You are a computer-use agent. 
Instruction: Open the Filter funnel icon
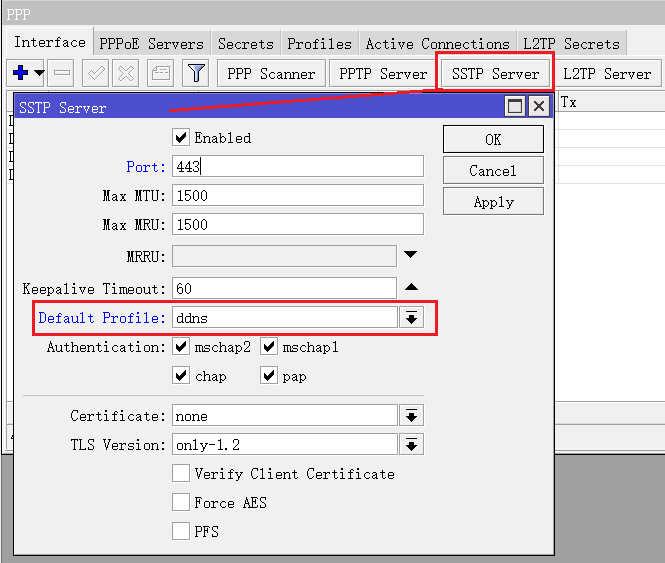tap(197, 73)
